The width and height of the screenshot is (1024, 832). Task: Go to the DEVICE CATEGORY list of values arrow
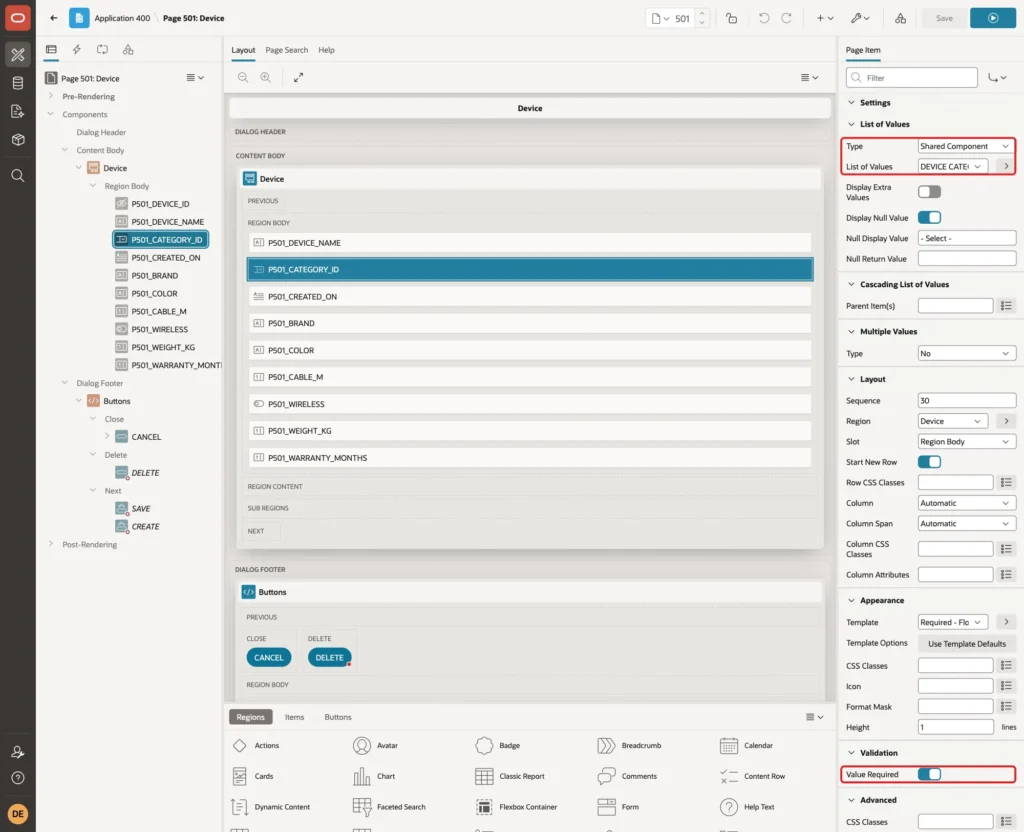pos(1006,167)
